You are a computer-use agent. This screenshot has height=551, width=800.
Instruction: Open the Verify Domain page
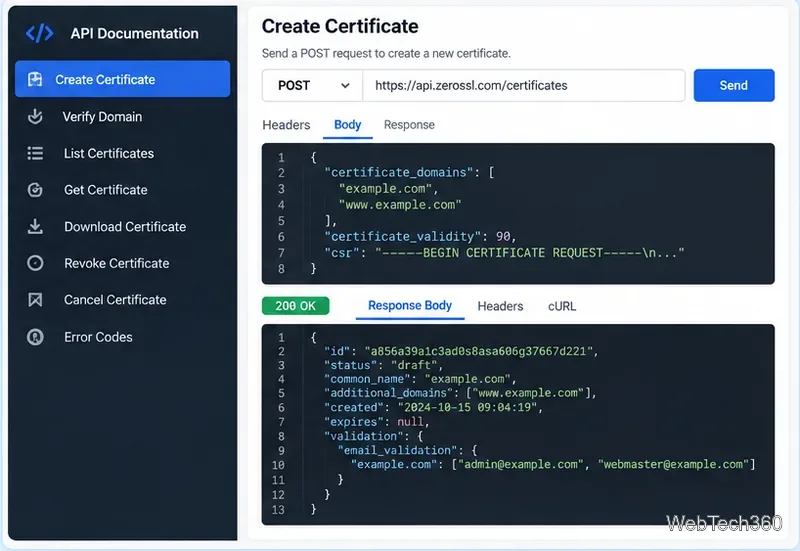coord(102,116)
